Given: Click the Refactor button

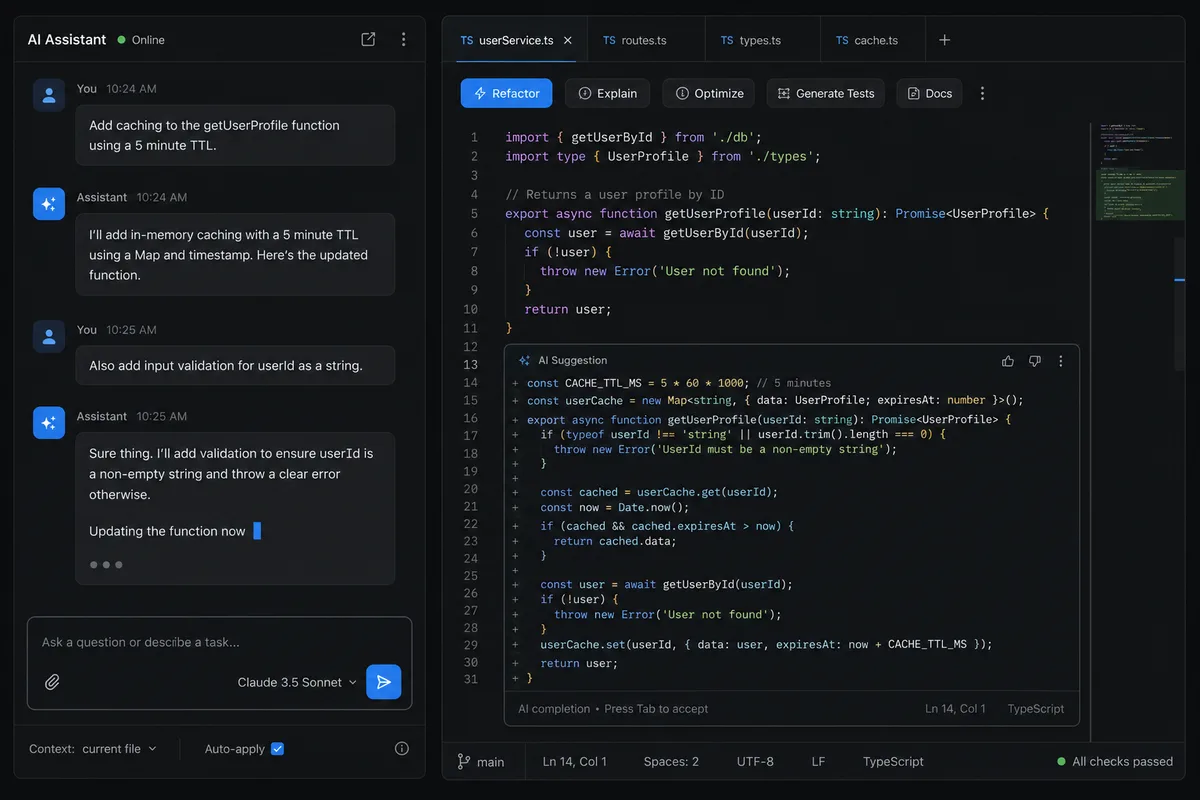Looking at the screenshot, I should click(507, 93).
